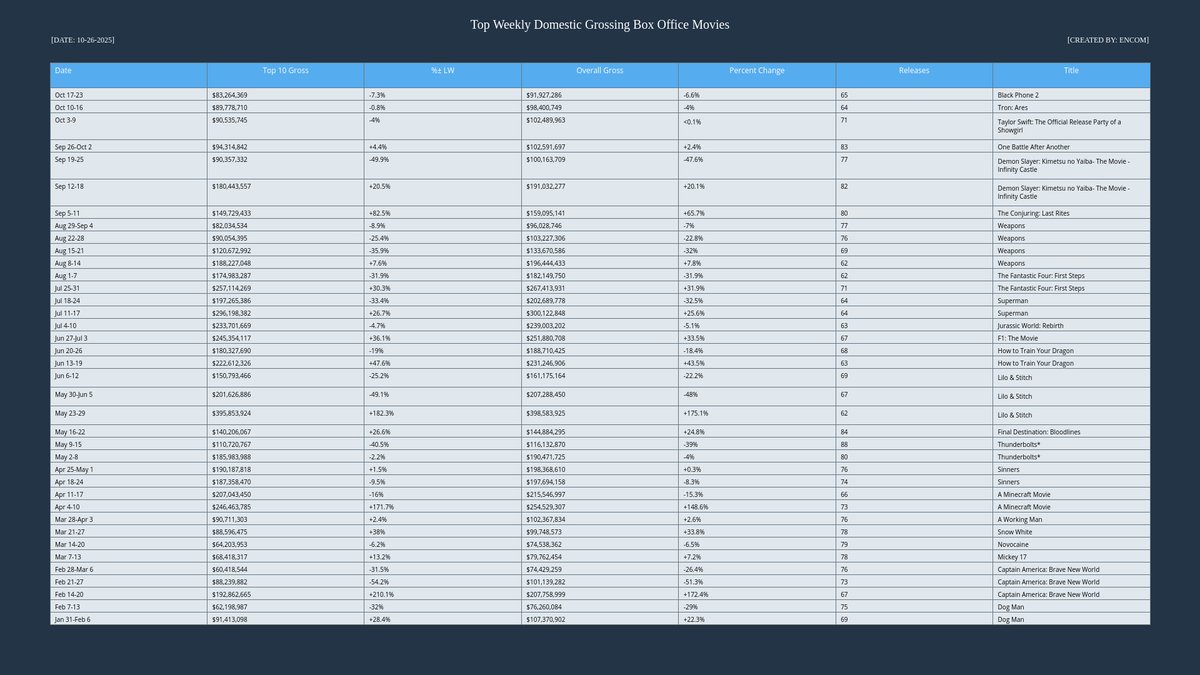
Task: Click the Mickey 17 title cell
Action: coord(1071,557)
